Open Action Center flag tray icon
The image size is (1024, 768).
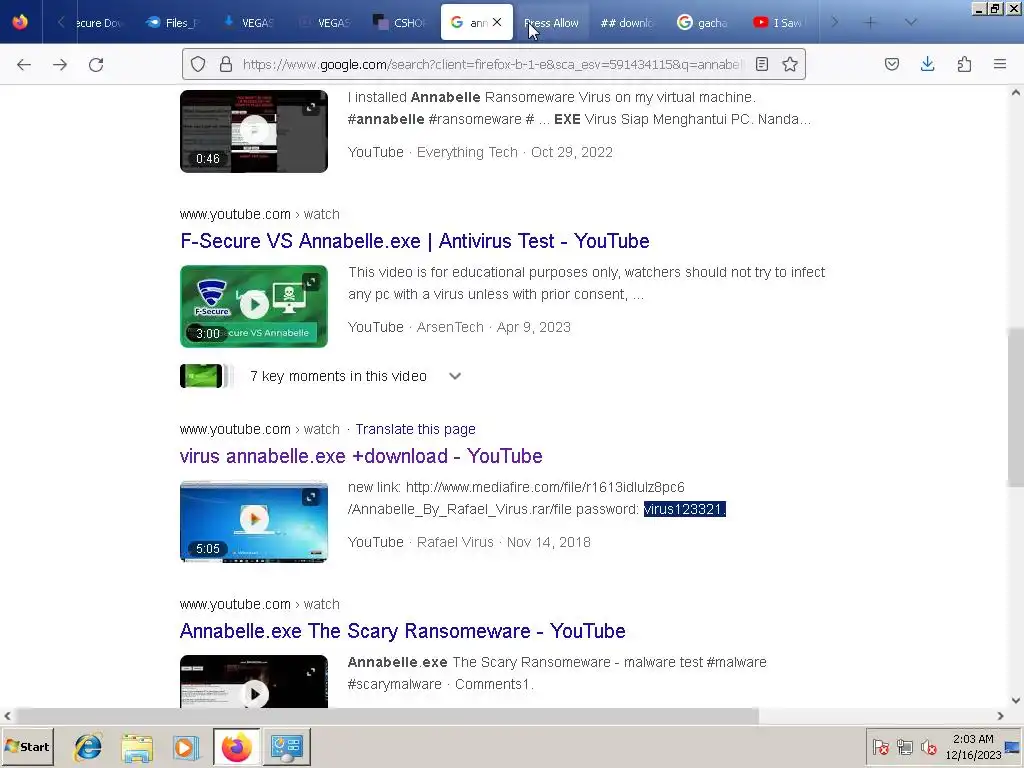pyautogui.click(x=880, y=746)
